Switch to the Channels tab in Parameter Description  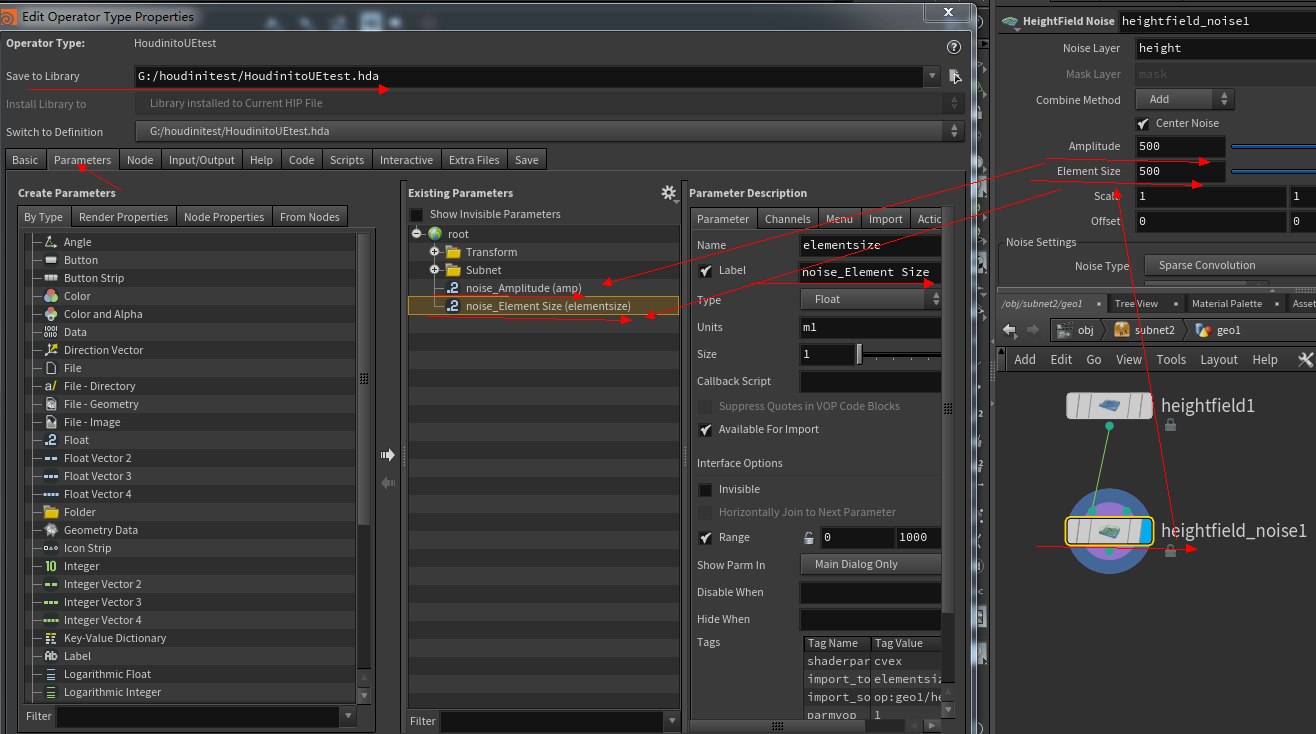pos(787,218)
